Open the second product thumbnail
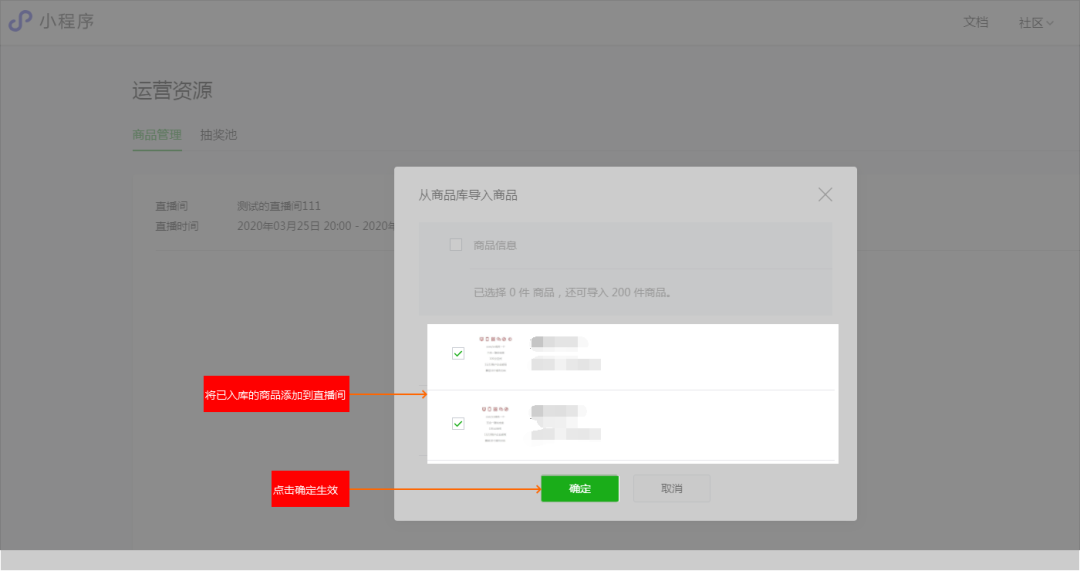 (496, 424)
